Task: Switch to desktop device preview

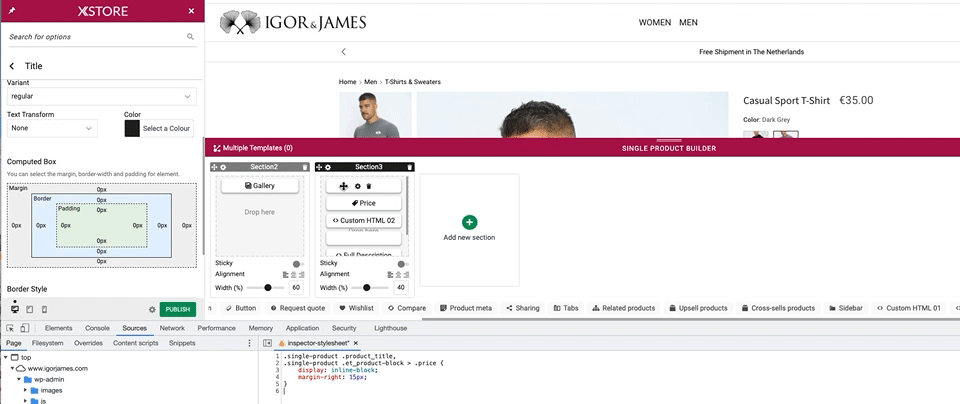Action: (x=15, y=309)
